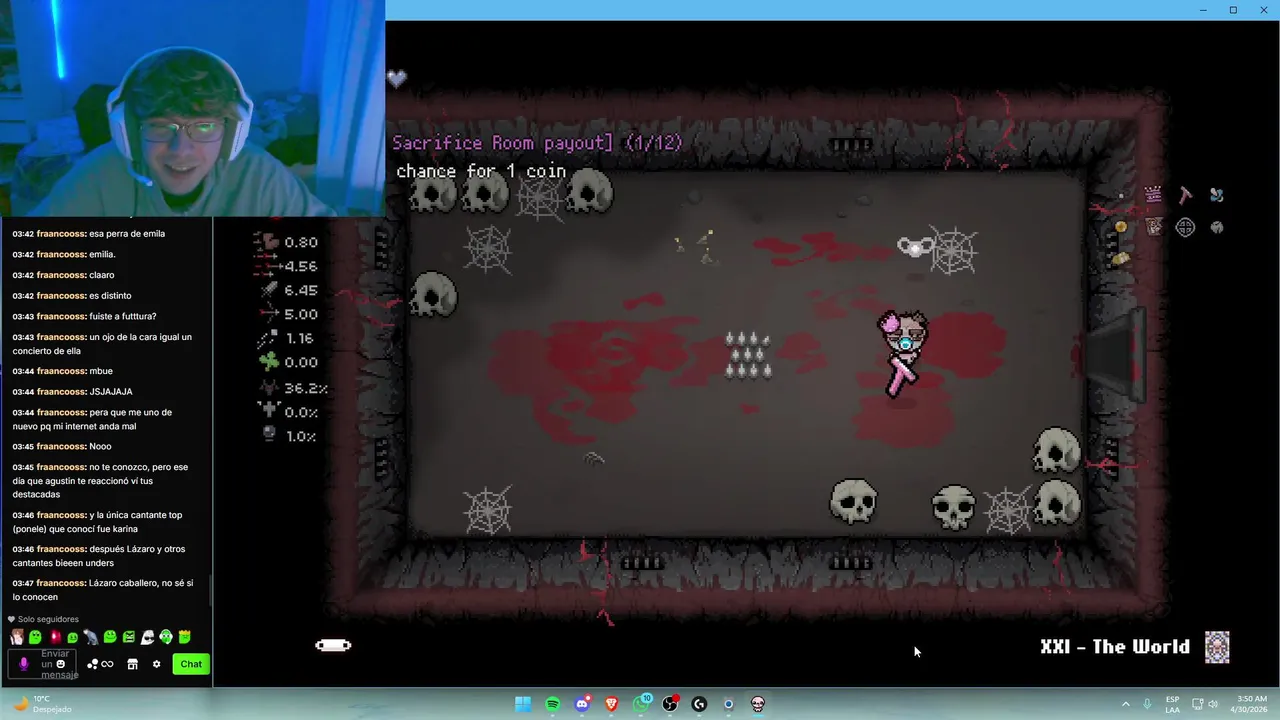Click the three-bubbles points icon in chat
Viewport: 1280px width, 720px height.
click(93, 664)
